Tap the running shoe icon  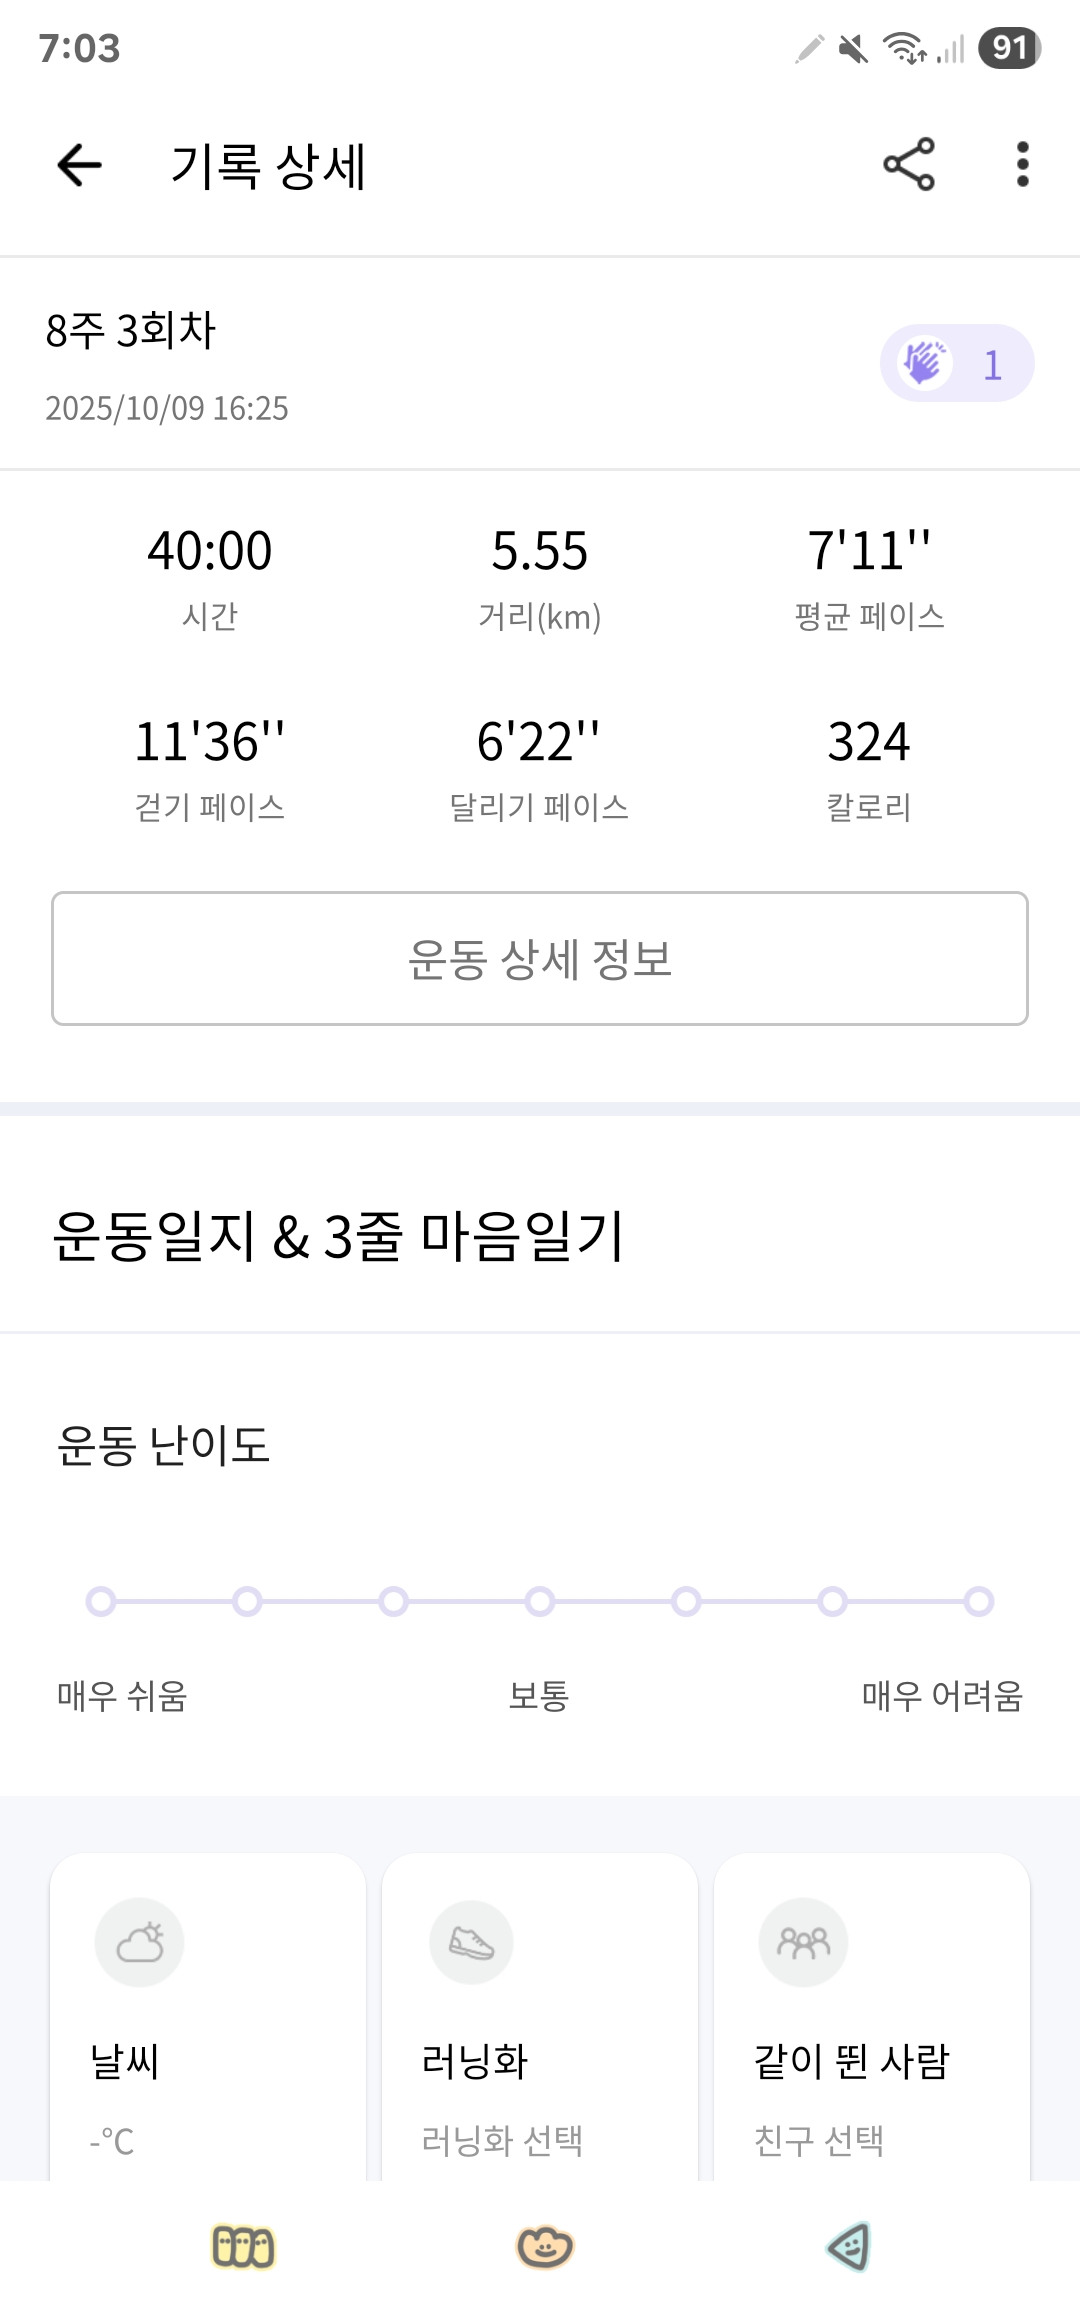(x=471, y=1942)
